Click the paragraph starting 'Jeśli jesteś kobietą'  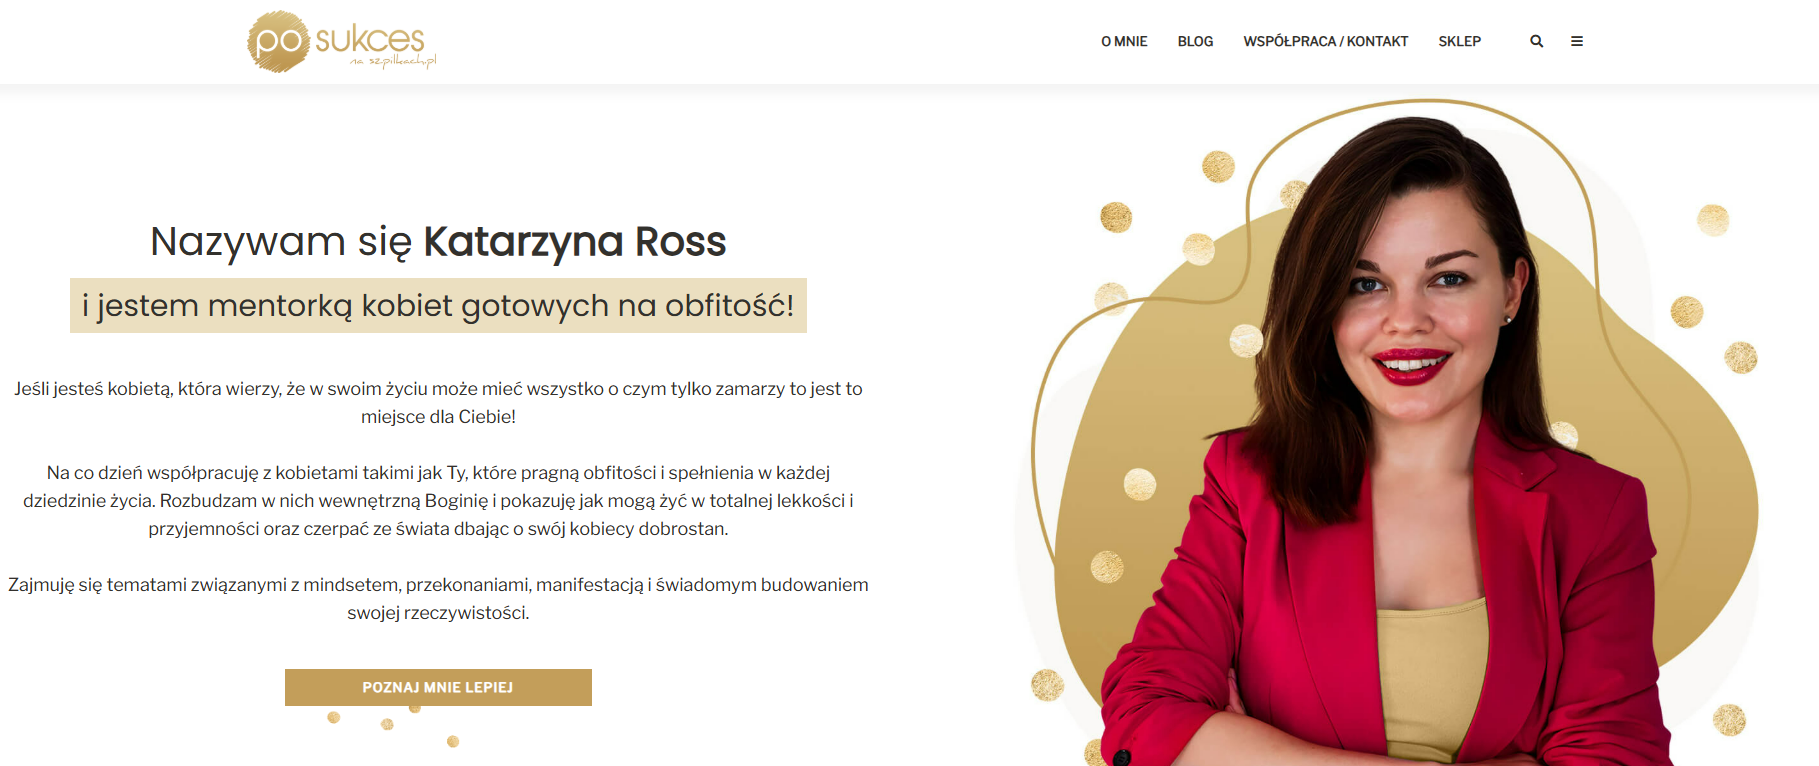[x=438, y=402]
